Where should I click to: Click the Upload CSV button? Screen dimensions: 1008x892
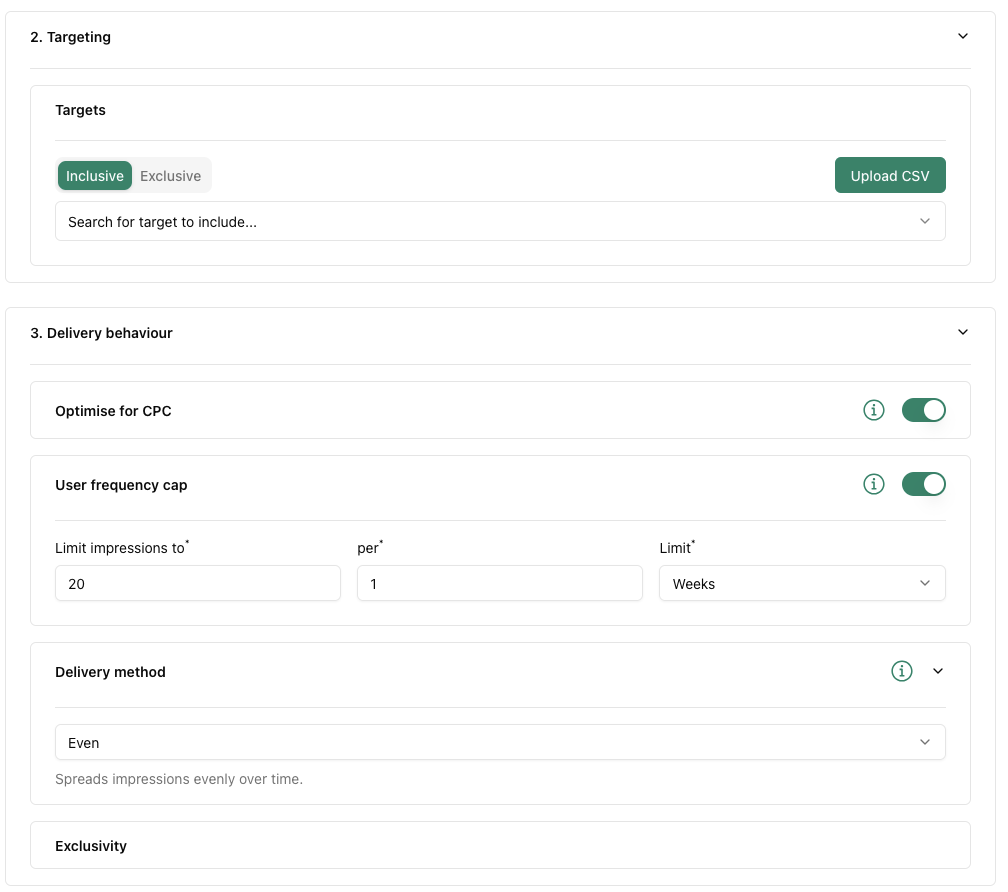coord(890,176)
